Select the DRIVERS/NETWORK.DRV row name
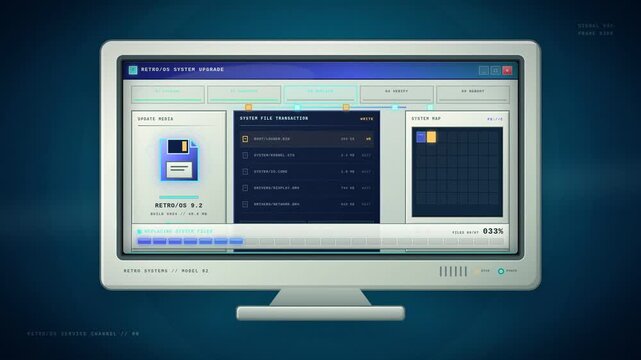Screen dimensions: 641x360 click(277, 204)
